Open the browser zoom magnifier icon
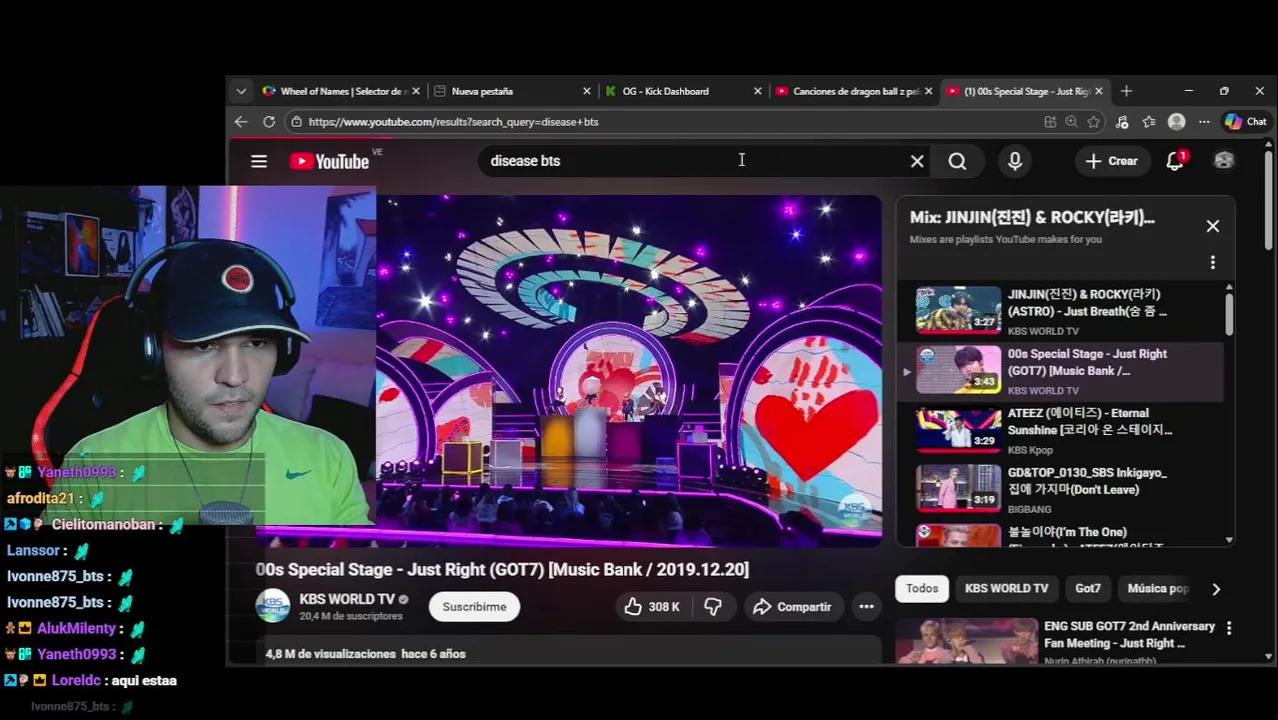Screen dimensions: 1278x720 pos(1072,122)
